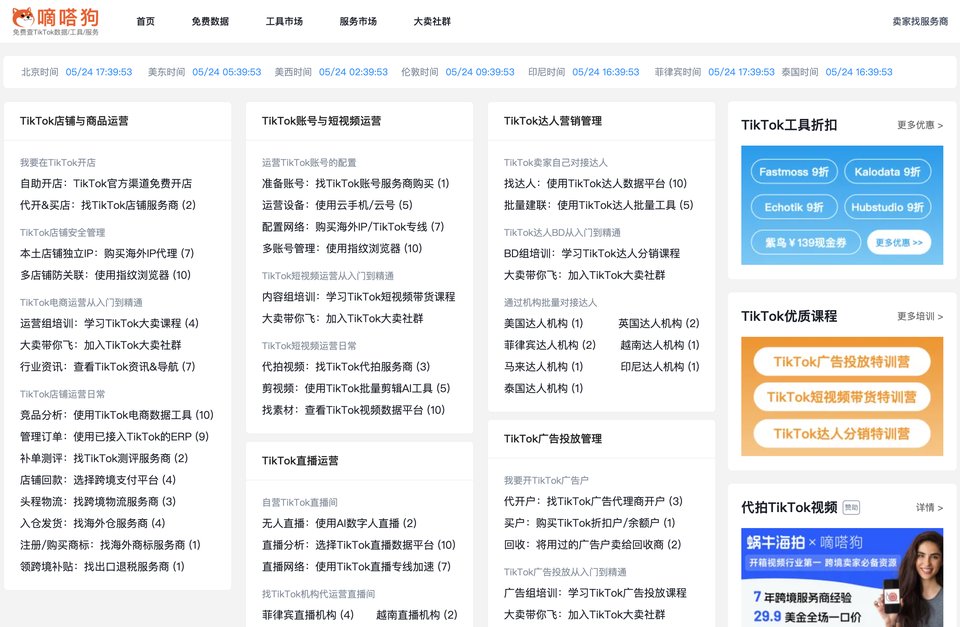Open the 蜗牛海拍 × 嘀嗒狗 ad banner

[x=842, y=577]
